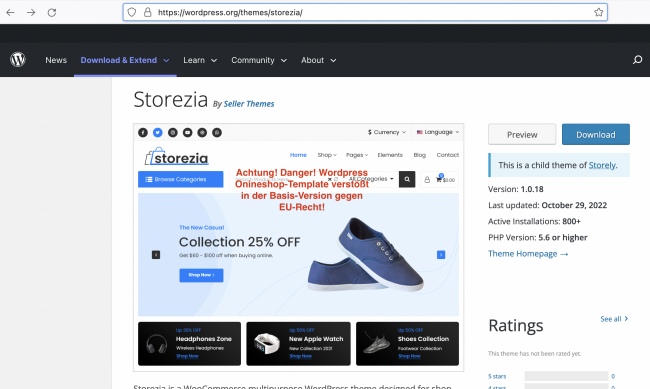Expand the Download & Extend chevron

tap(166, 61)
